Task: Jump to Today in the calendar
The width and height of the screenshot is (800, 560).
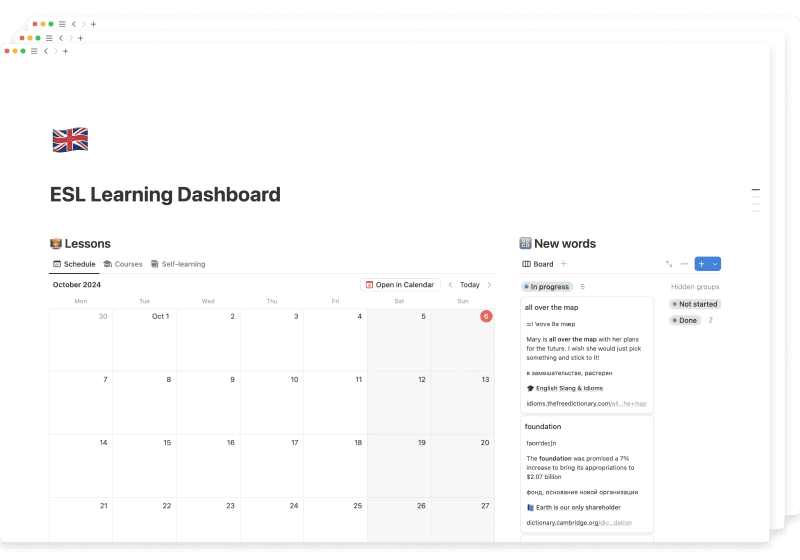Action: click(469, 285)
